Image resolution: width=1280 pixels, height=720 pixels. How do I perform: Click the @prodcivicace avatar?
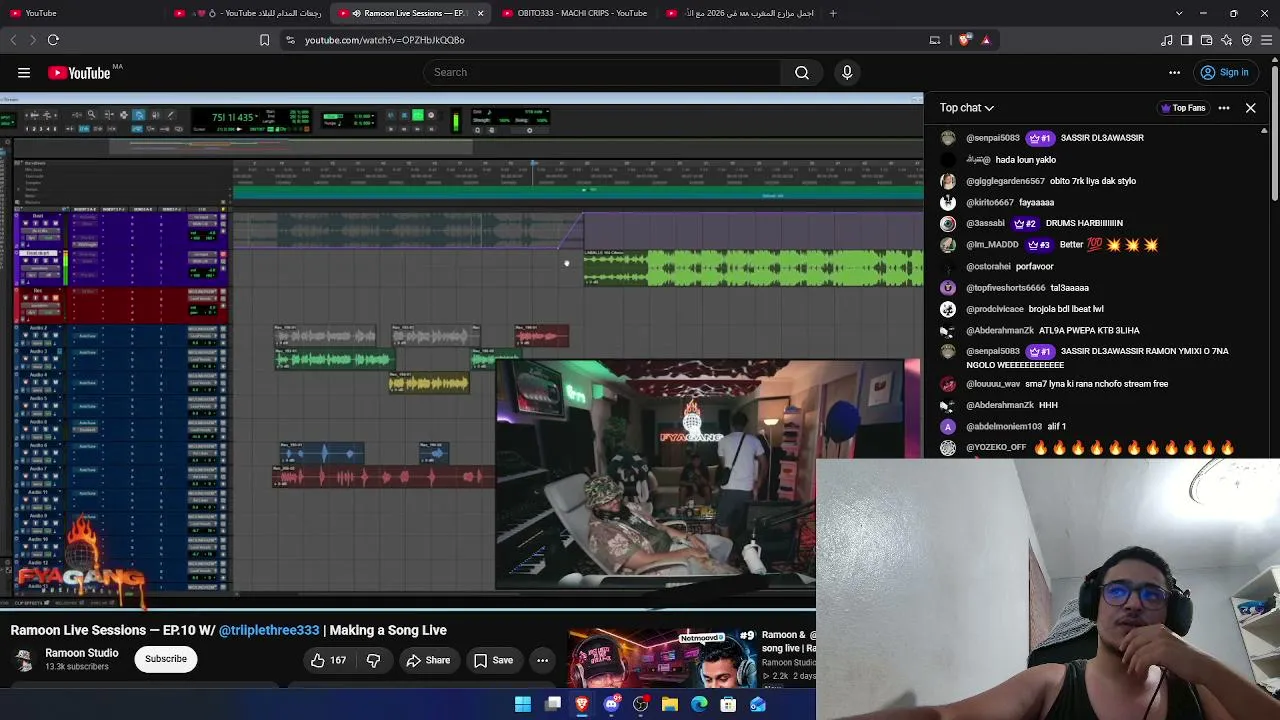coord(948,309)
